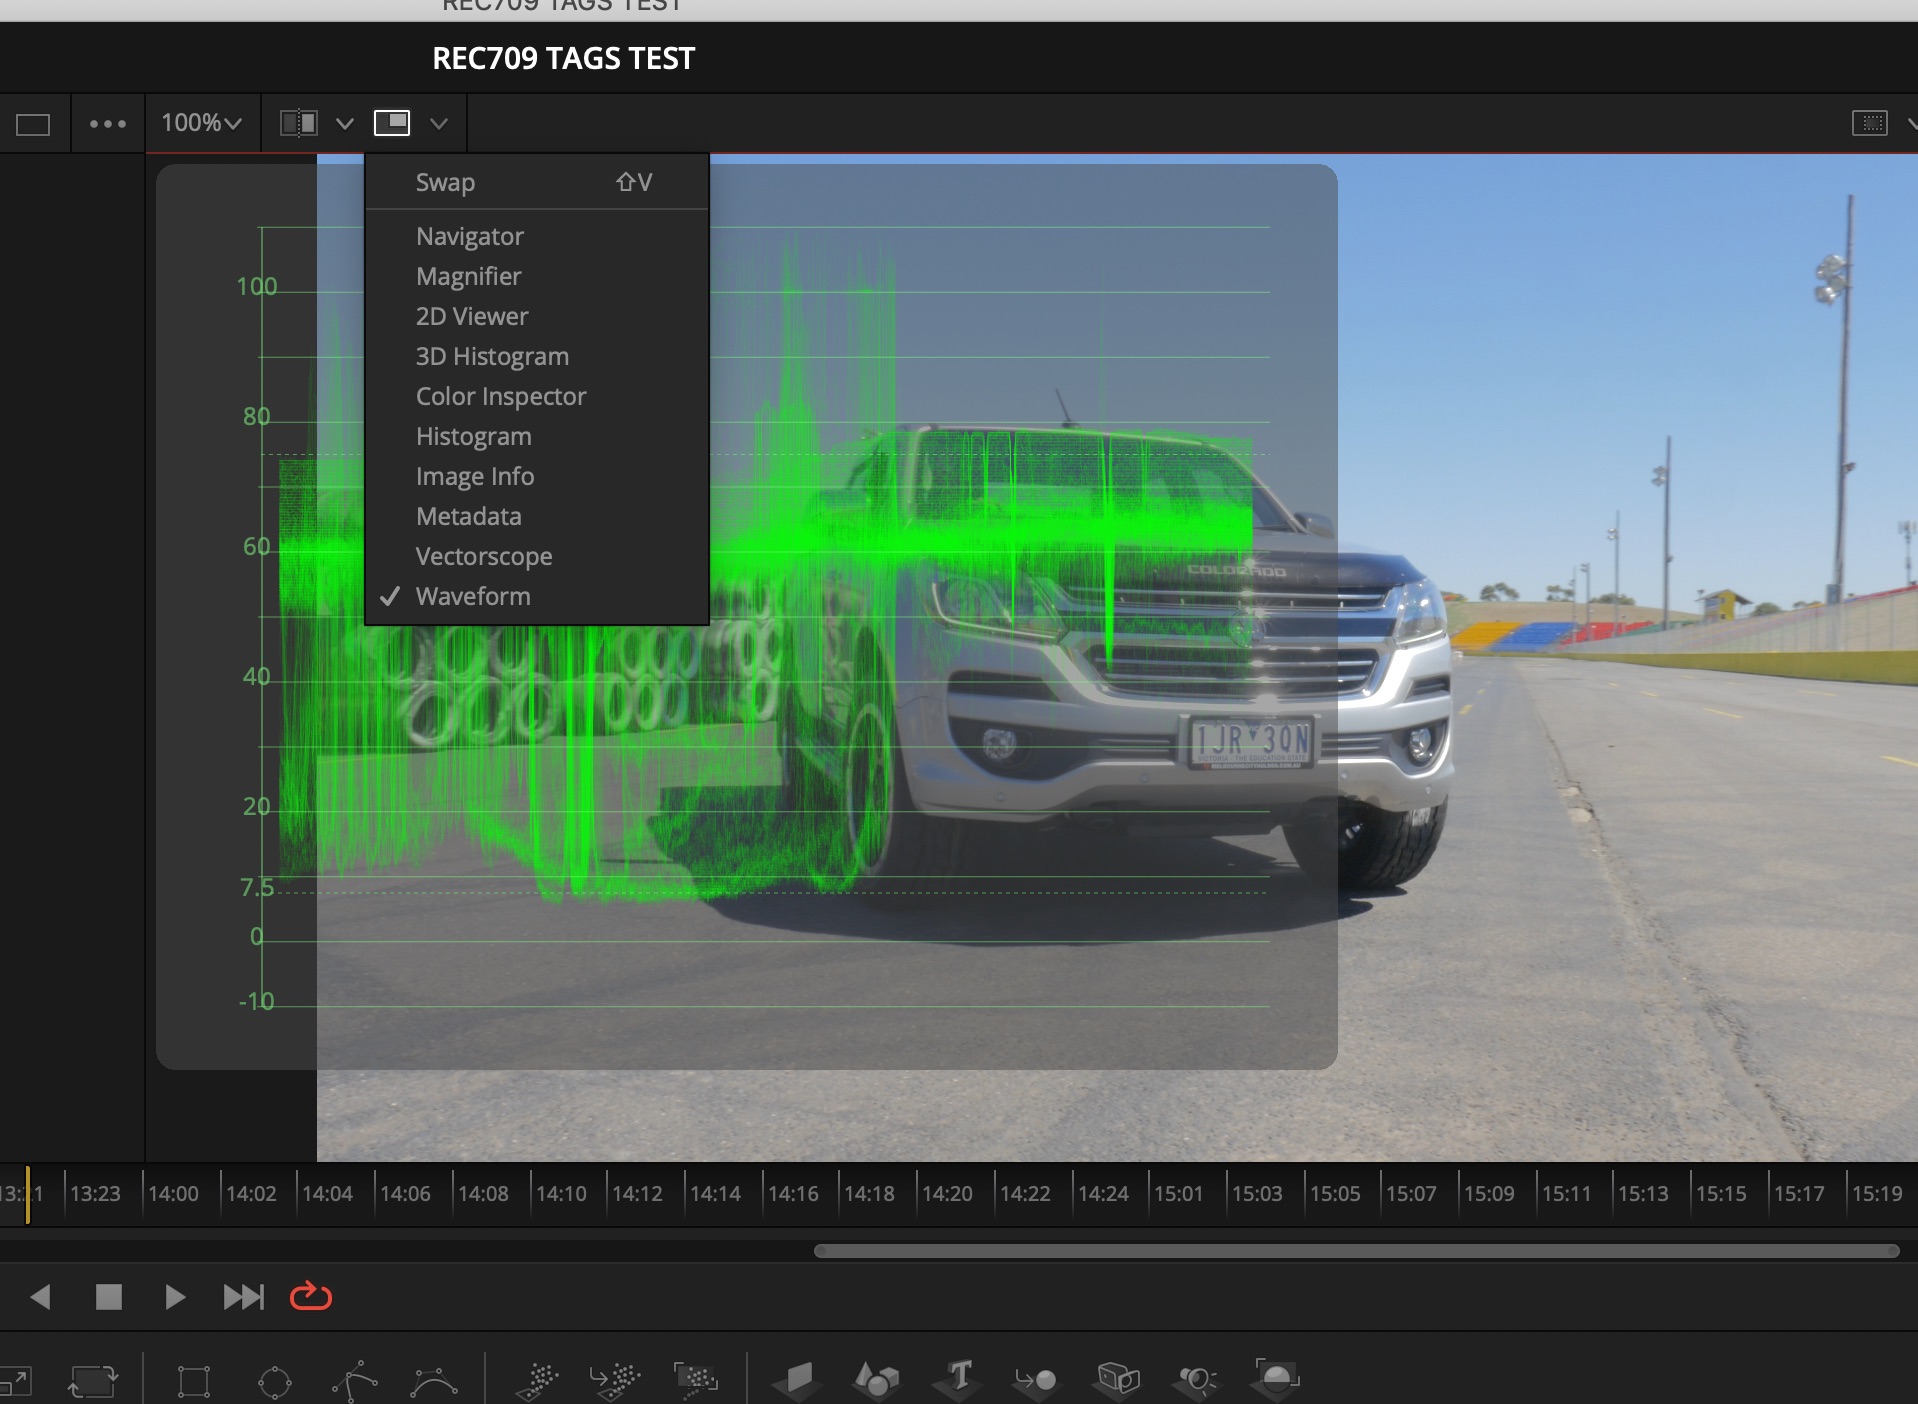Select Histogram from SubView list
1918x1404 pixels.
537,436
